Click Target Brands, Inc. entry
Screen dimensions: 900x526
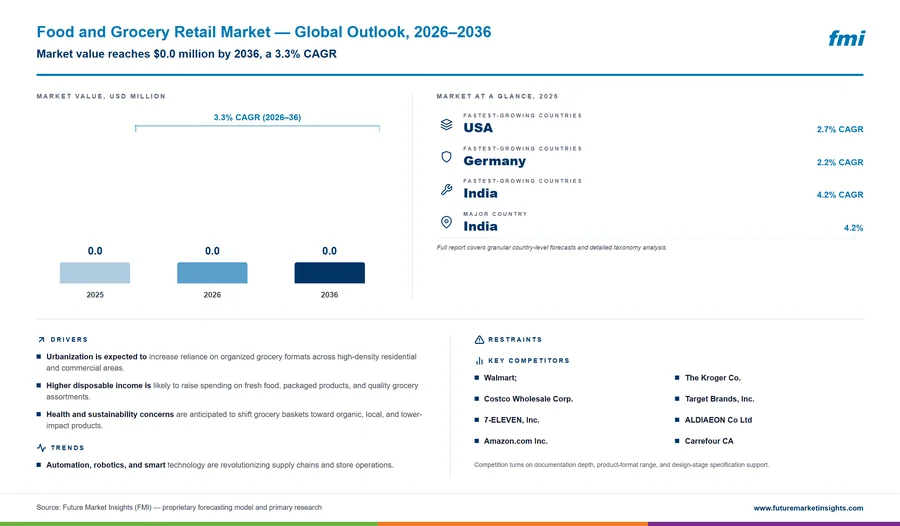point(719,399)
